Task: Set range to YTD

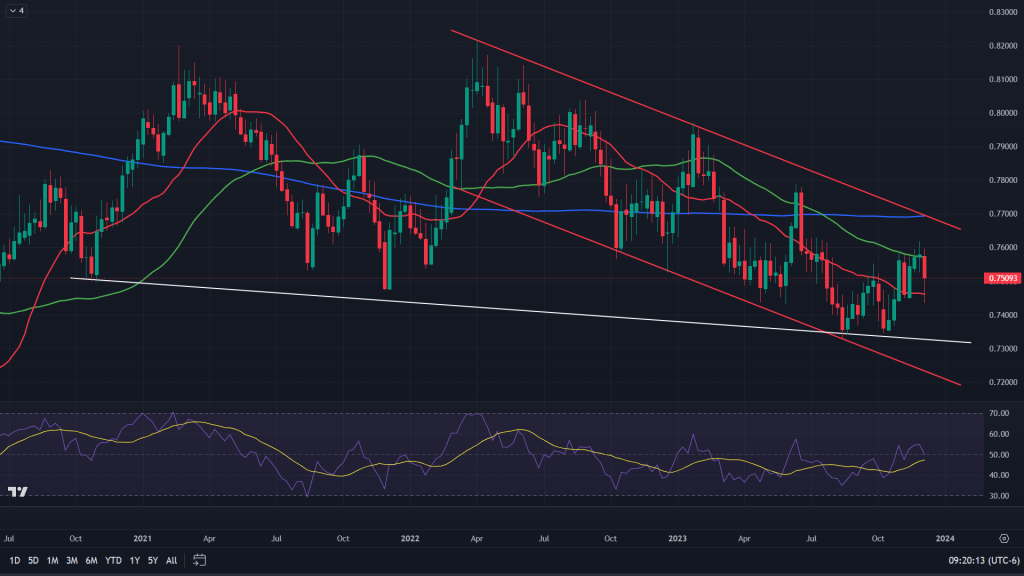Action: pos(112,560)
